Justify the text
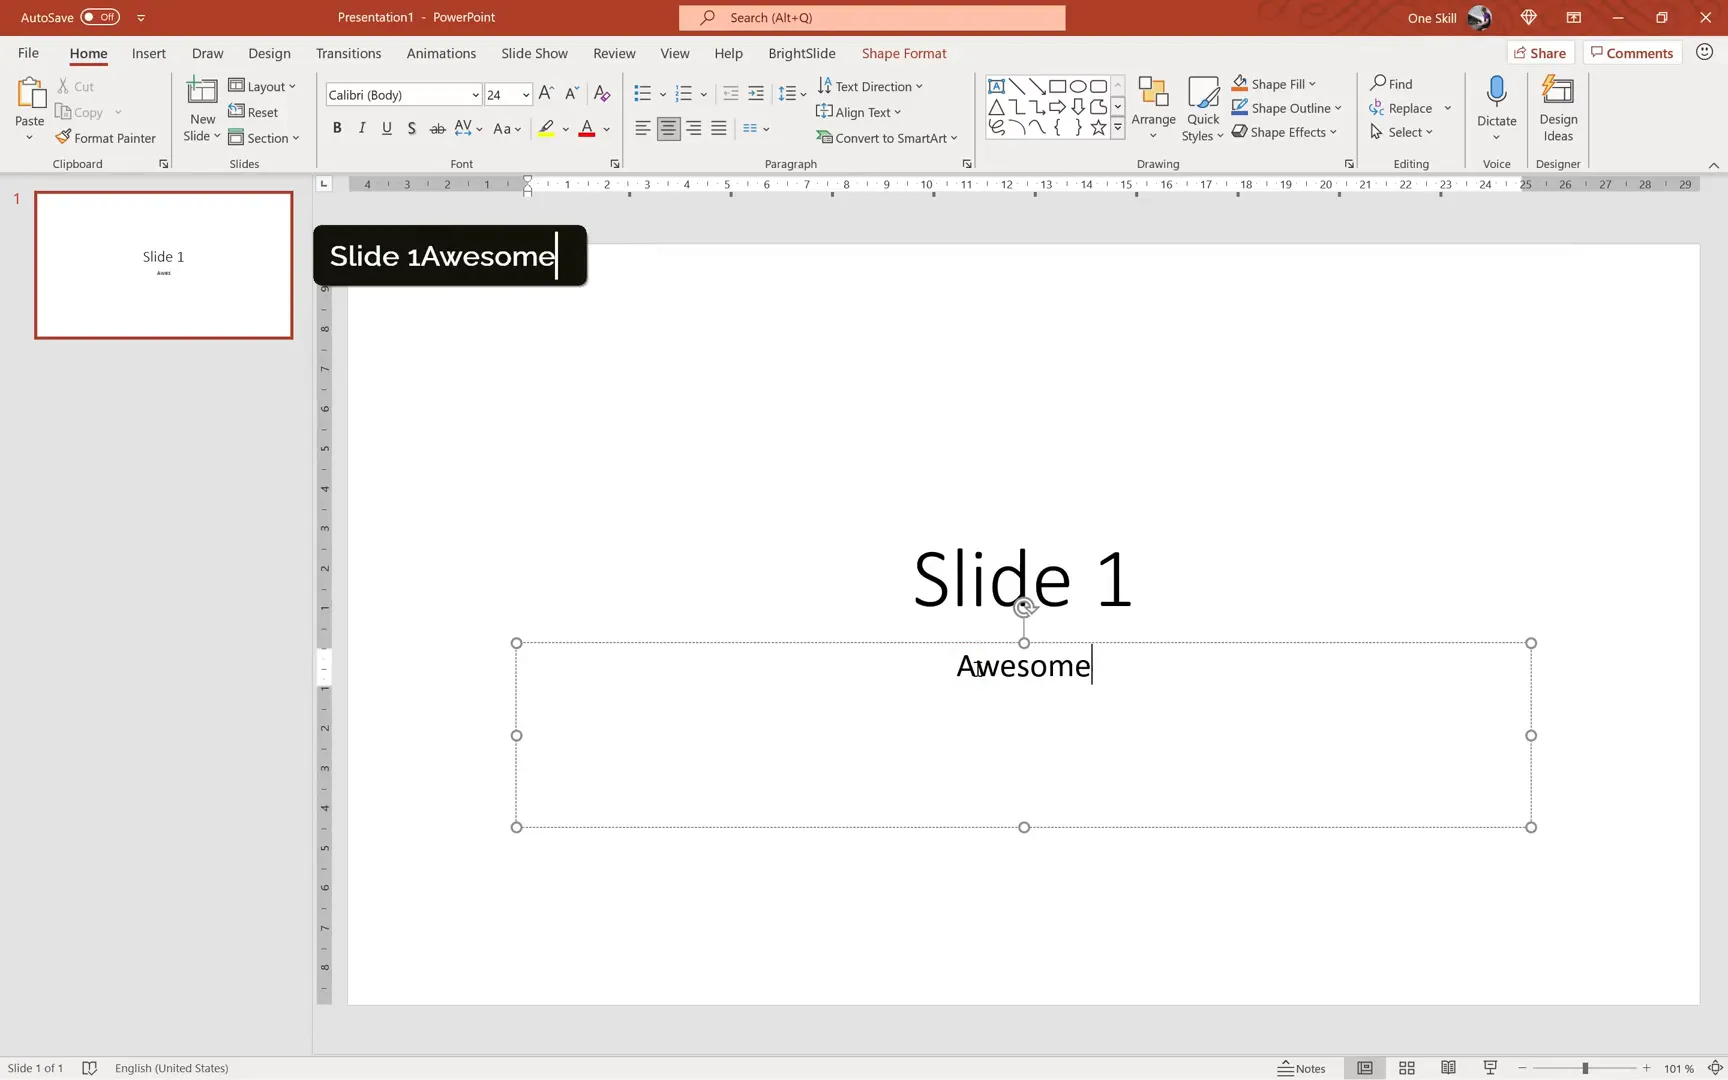 tap(718, 128)
